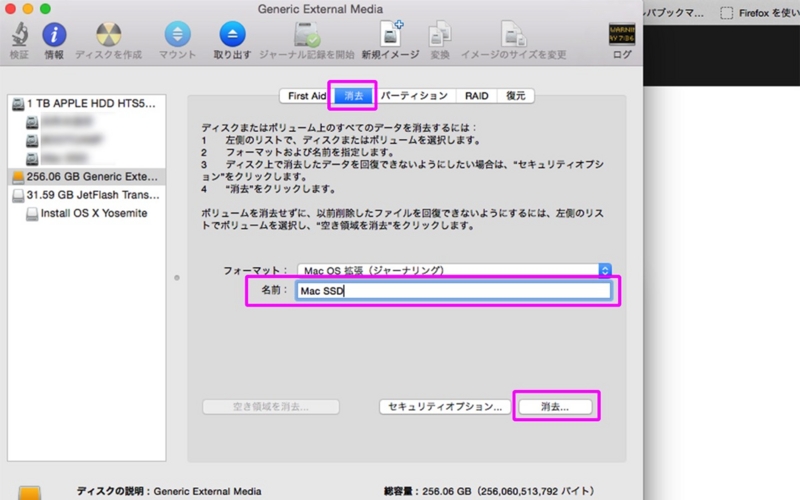The width and height of the screenshot is (800, 500).
Task: Click the Burn disc (ディスクを作成) icon
Action: coord(109,35)
